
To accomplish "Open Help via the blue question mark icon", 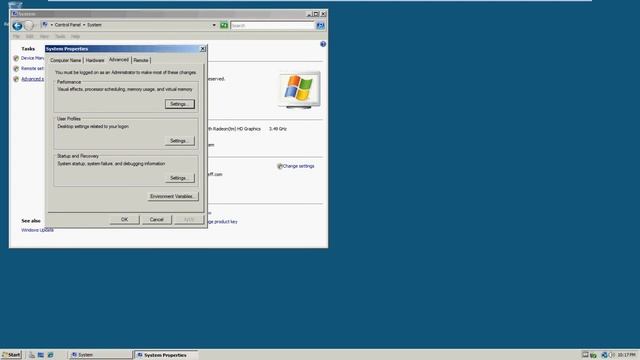I will pyautogui.click(x=323, y=44).
